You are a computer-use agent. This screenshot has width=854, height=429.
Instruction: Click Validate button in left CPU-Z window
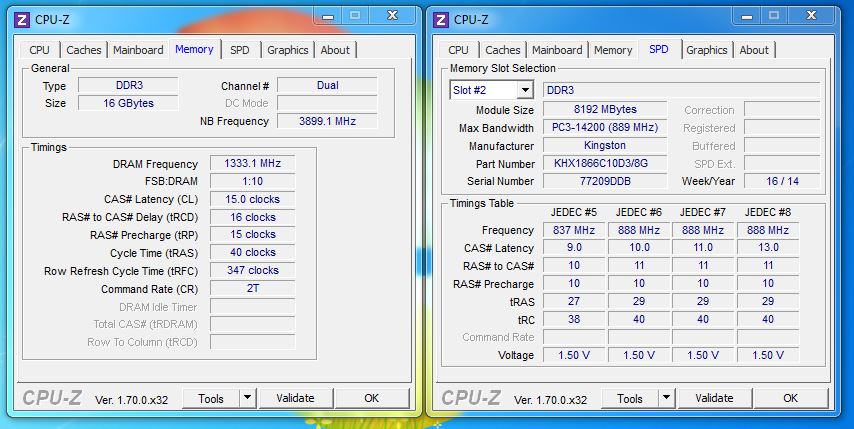tap(296, 399)
